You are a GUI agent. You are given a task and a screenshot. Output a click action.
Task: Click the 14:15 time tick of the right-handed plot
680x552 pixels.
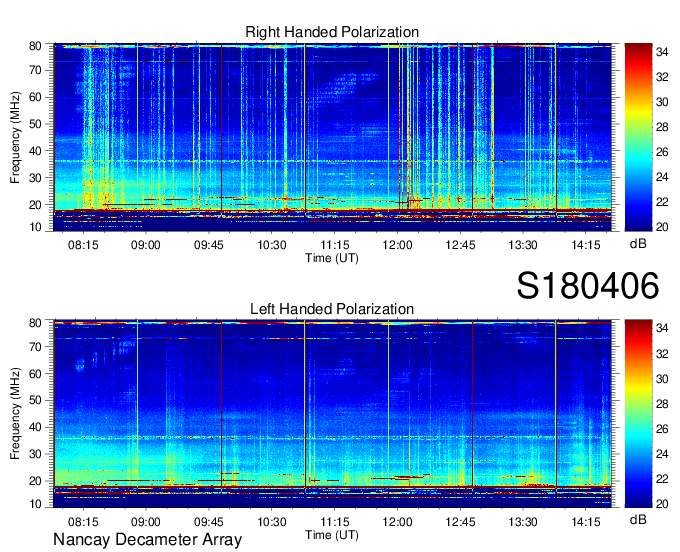pyautogui.click(x=586, y=245)
